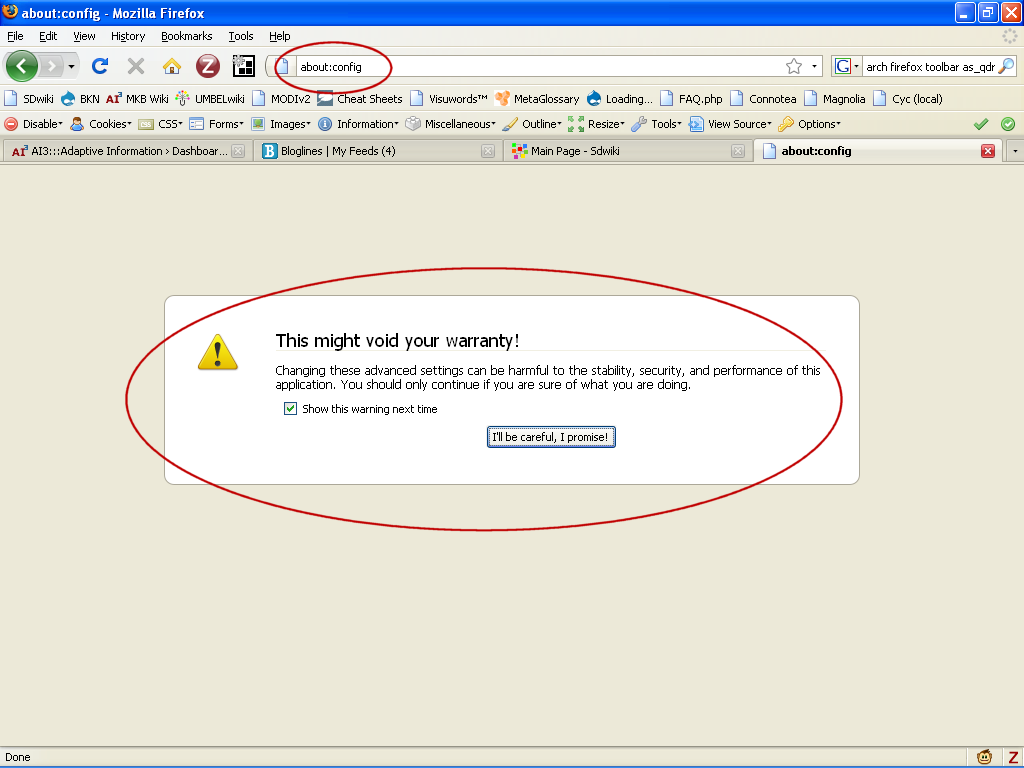Click the red Zotero Z toolbar icon
Screen dimensions: 1024x768
(207, 67)
